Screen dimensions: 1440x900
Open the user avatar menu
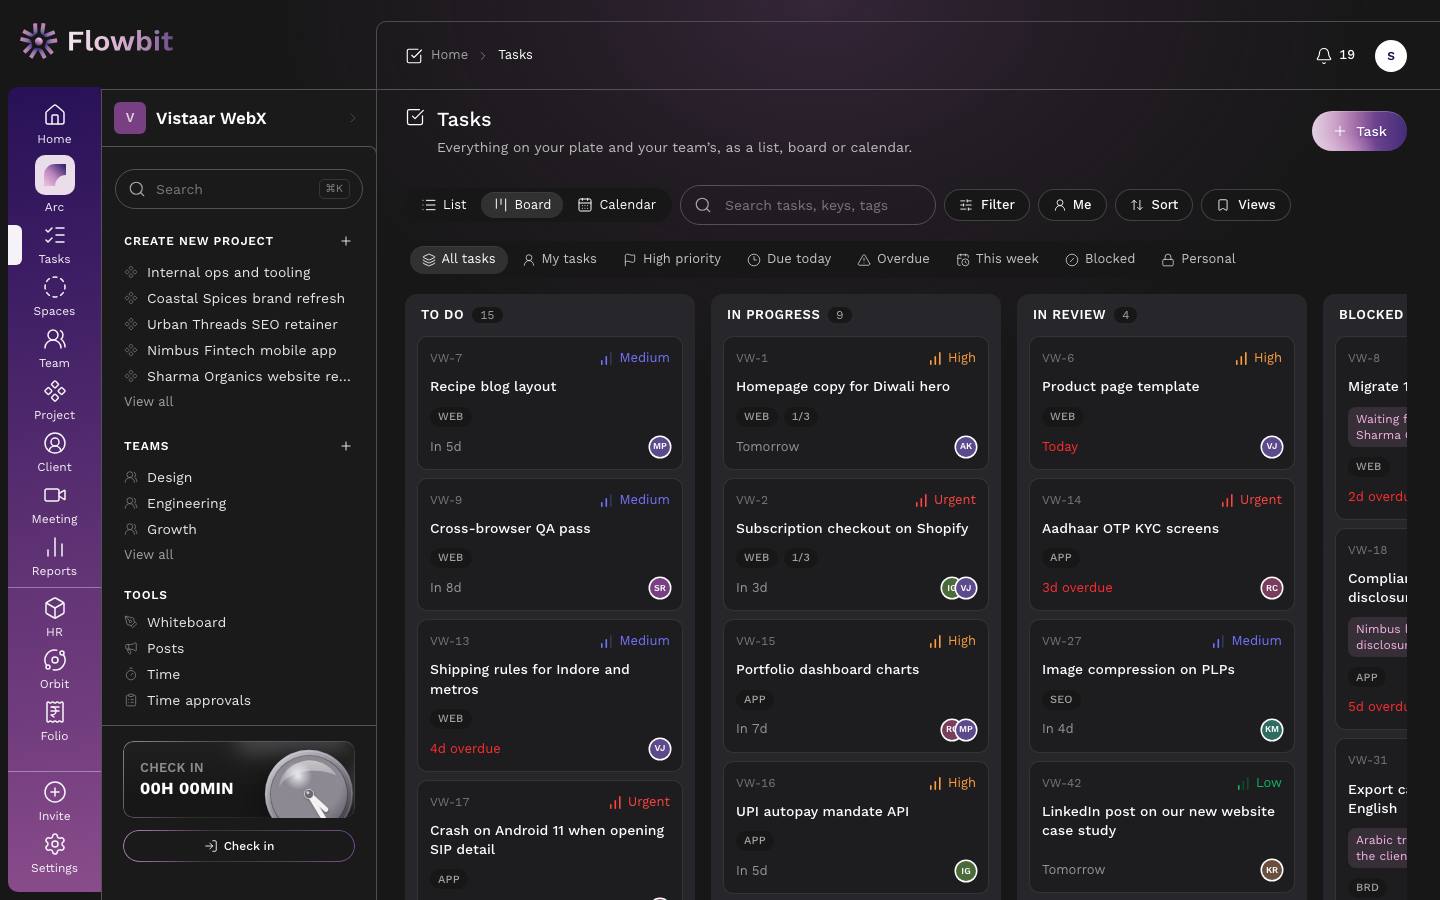pyautogui.click(x=1391, y=56)
